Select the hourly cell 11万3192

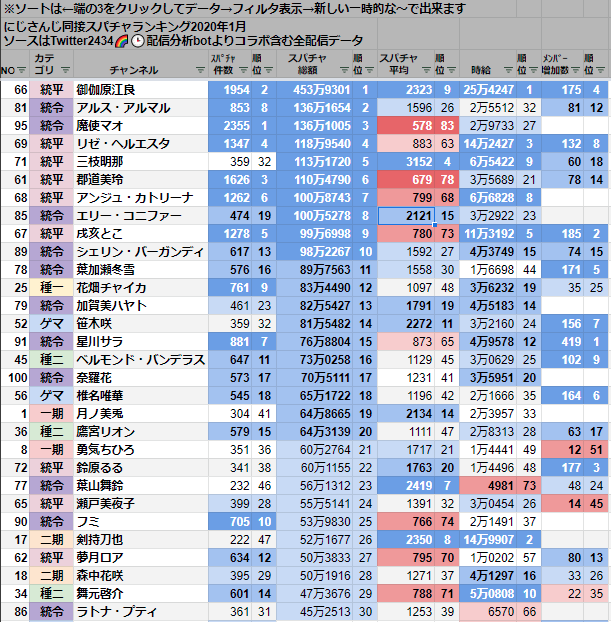(x=488, y=234)
